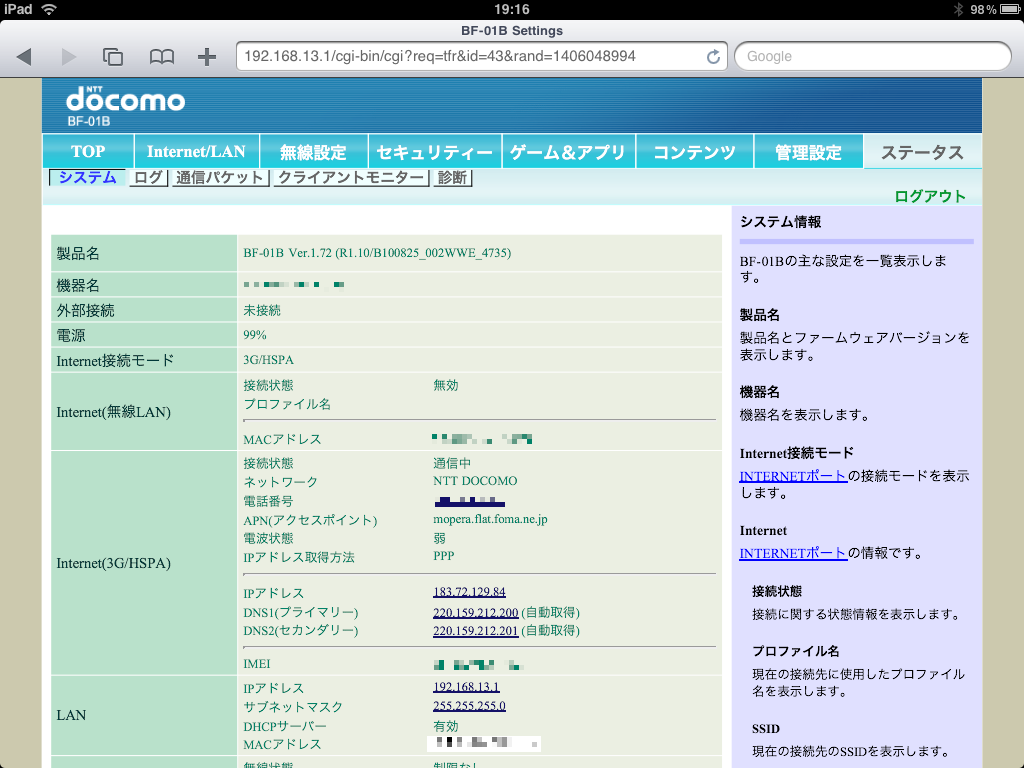Viewport: 1024px width, 768px height.
Task: Select the ログ sub-tab
Action: (x=148, y=178)
